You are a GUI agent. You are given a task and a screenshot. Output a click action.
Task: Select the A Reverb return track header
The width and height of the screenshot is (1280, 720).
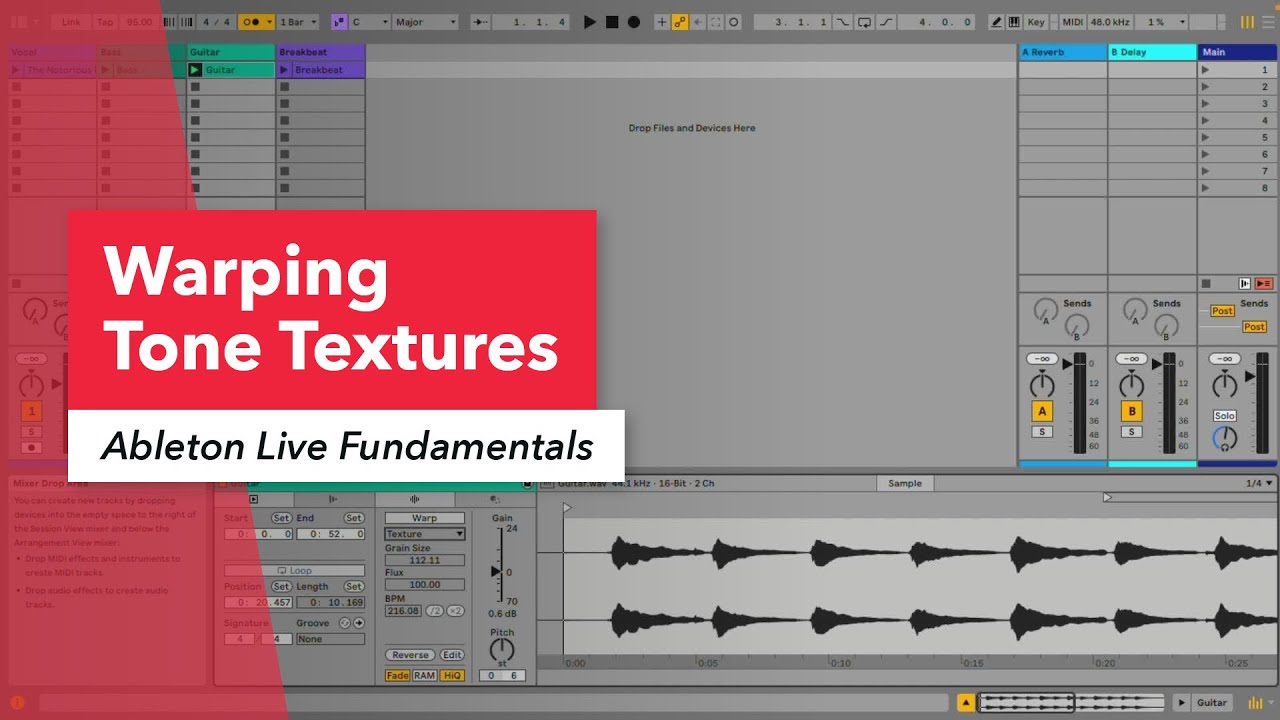tap(1062, 52)
